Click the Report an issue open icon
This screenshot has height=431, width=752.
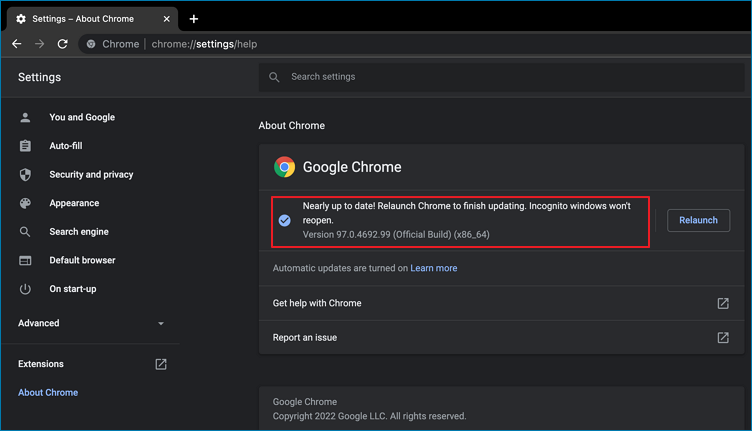pyautogui.click(x=723, y=338)
